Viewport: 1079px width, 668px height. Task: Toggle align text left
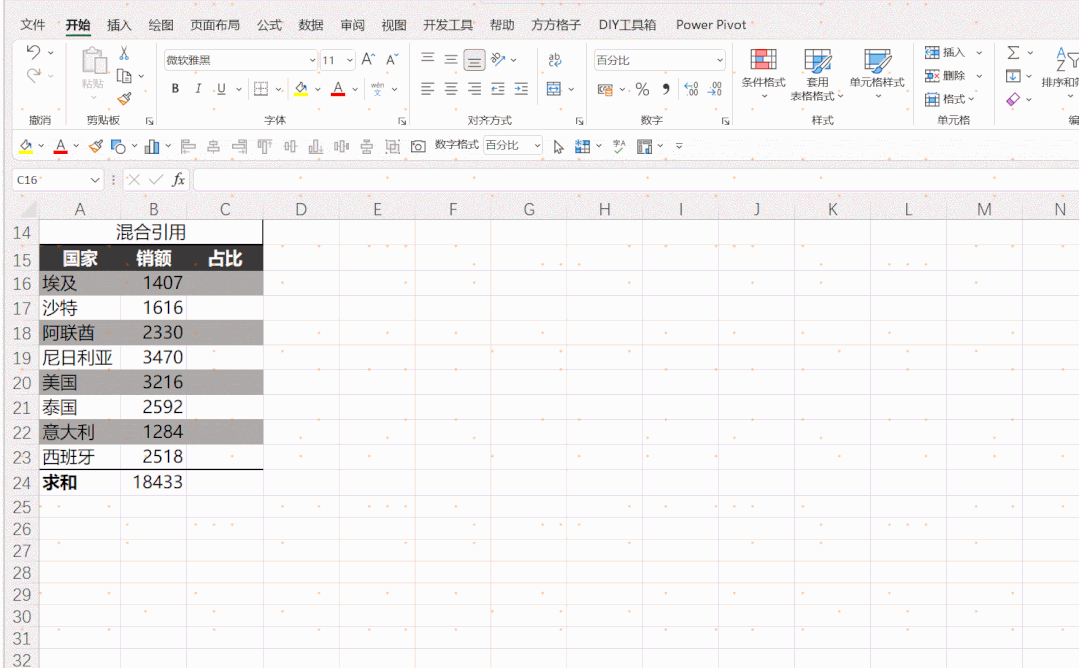(x=427, y=89)
